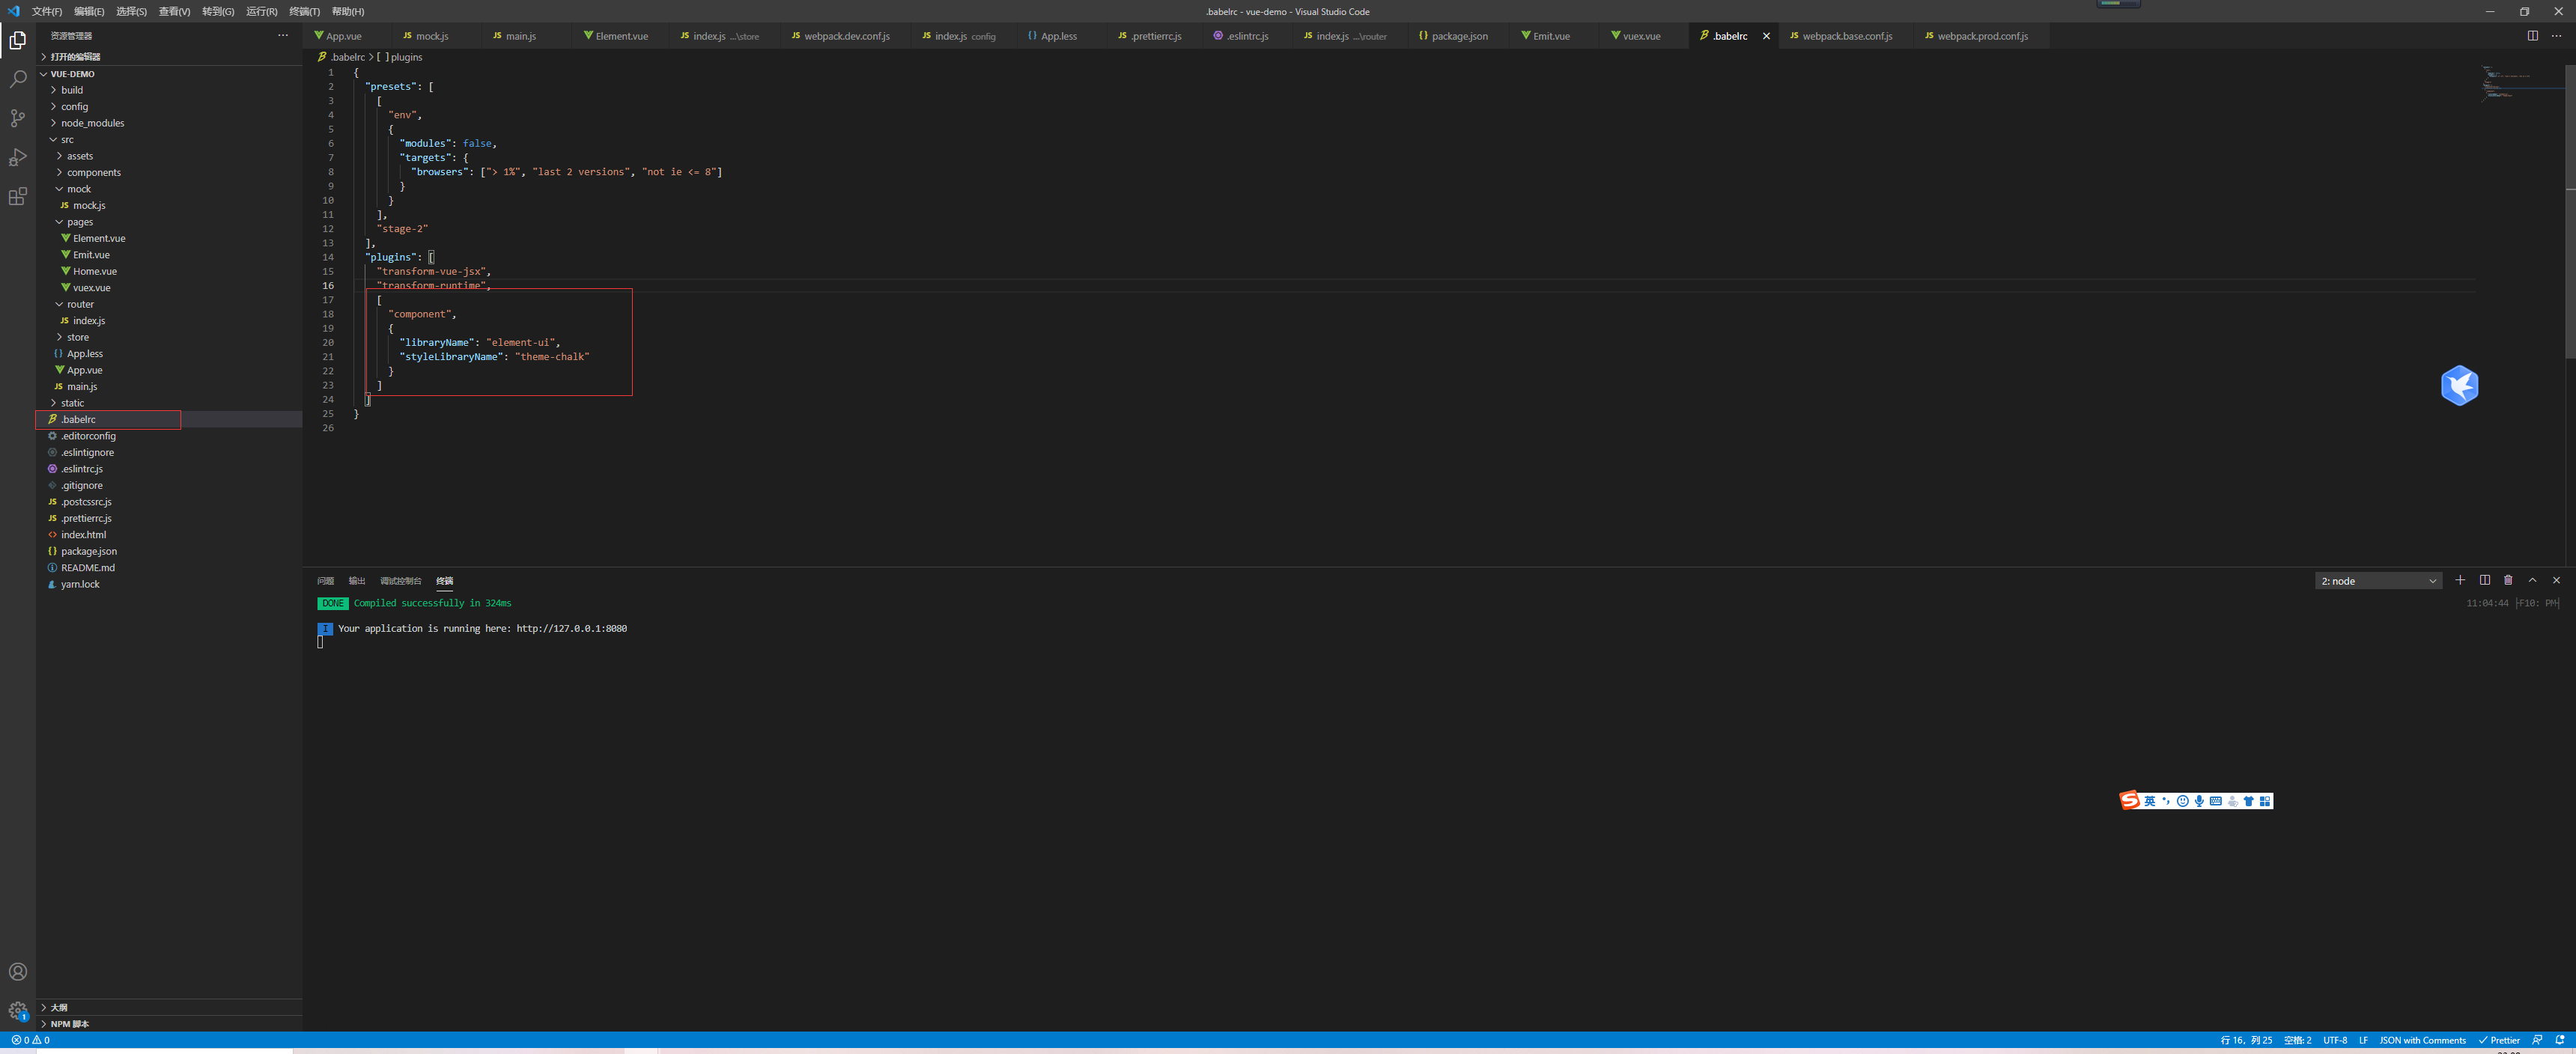The width and height of the screenshot is (2576, 1054).
Task: Maximize terminal panel with the up chevron
Action: (2532, 580)
